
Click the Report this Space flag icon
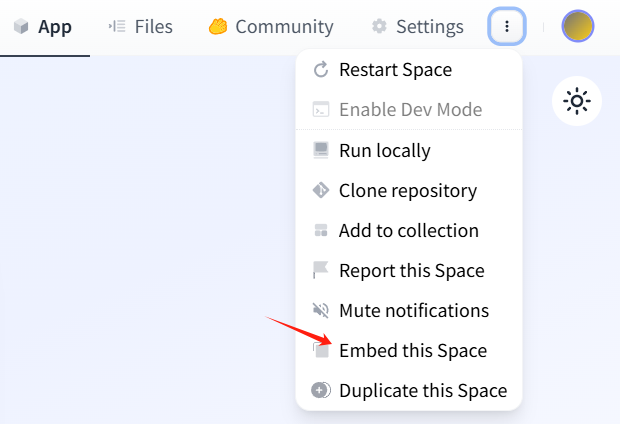321,270
